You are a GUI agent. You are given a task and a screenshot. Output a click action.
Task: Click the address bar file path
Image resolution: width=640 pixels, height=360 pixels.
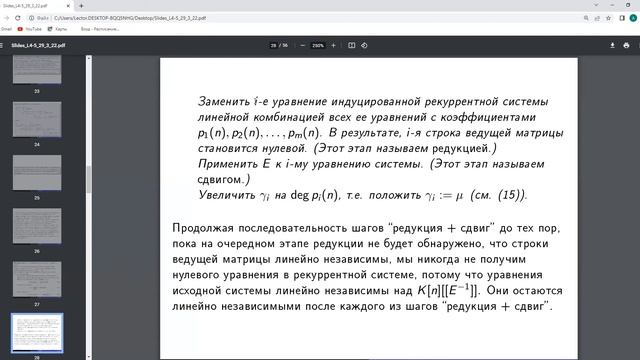(x=130, y=18)
